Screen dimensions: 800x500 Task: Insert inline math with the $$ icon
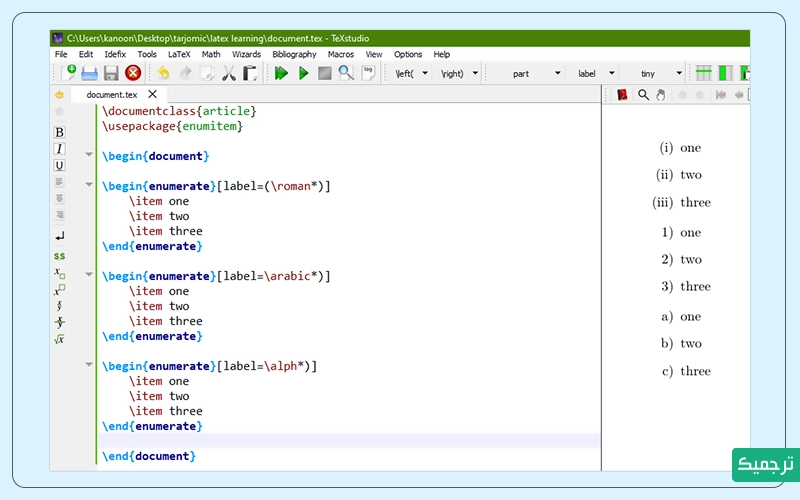coord(59,256)
